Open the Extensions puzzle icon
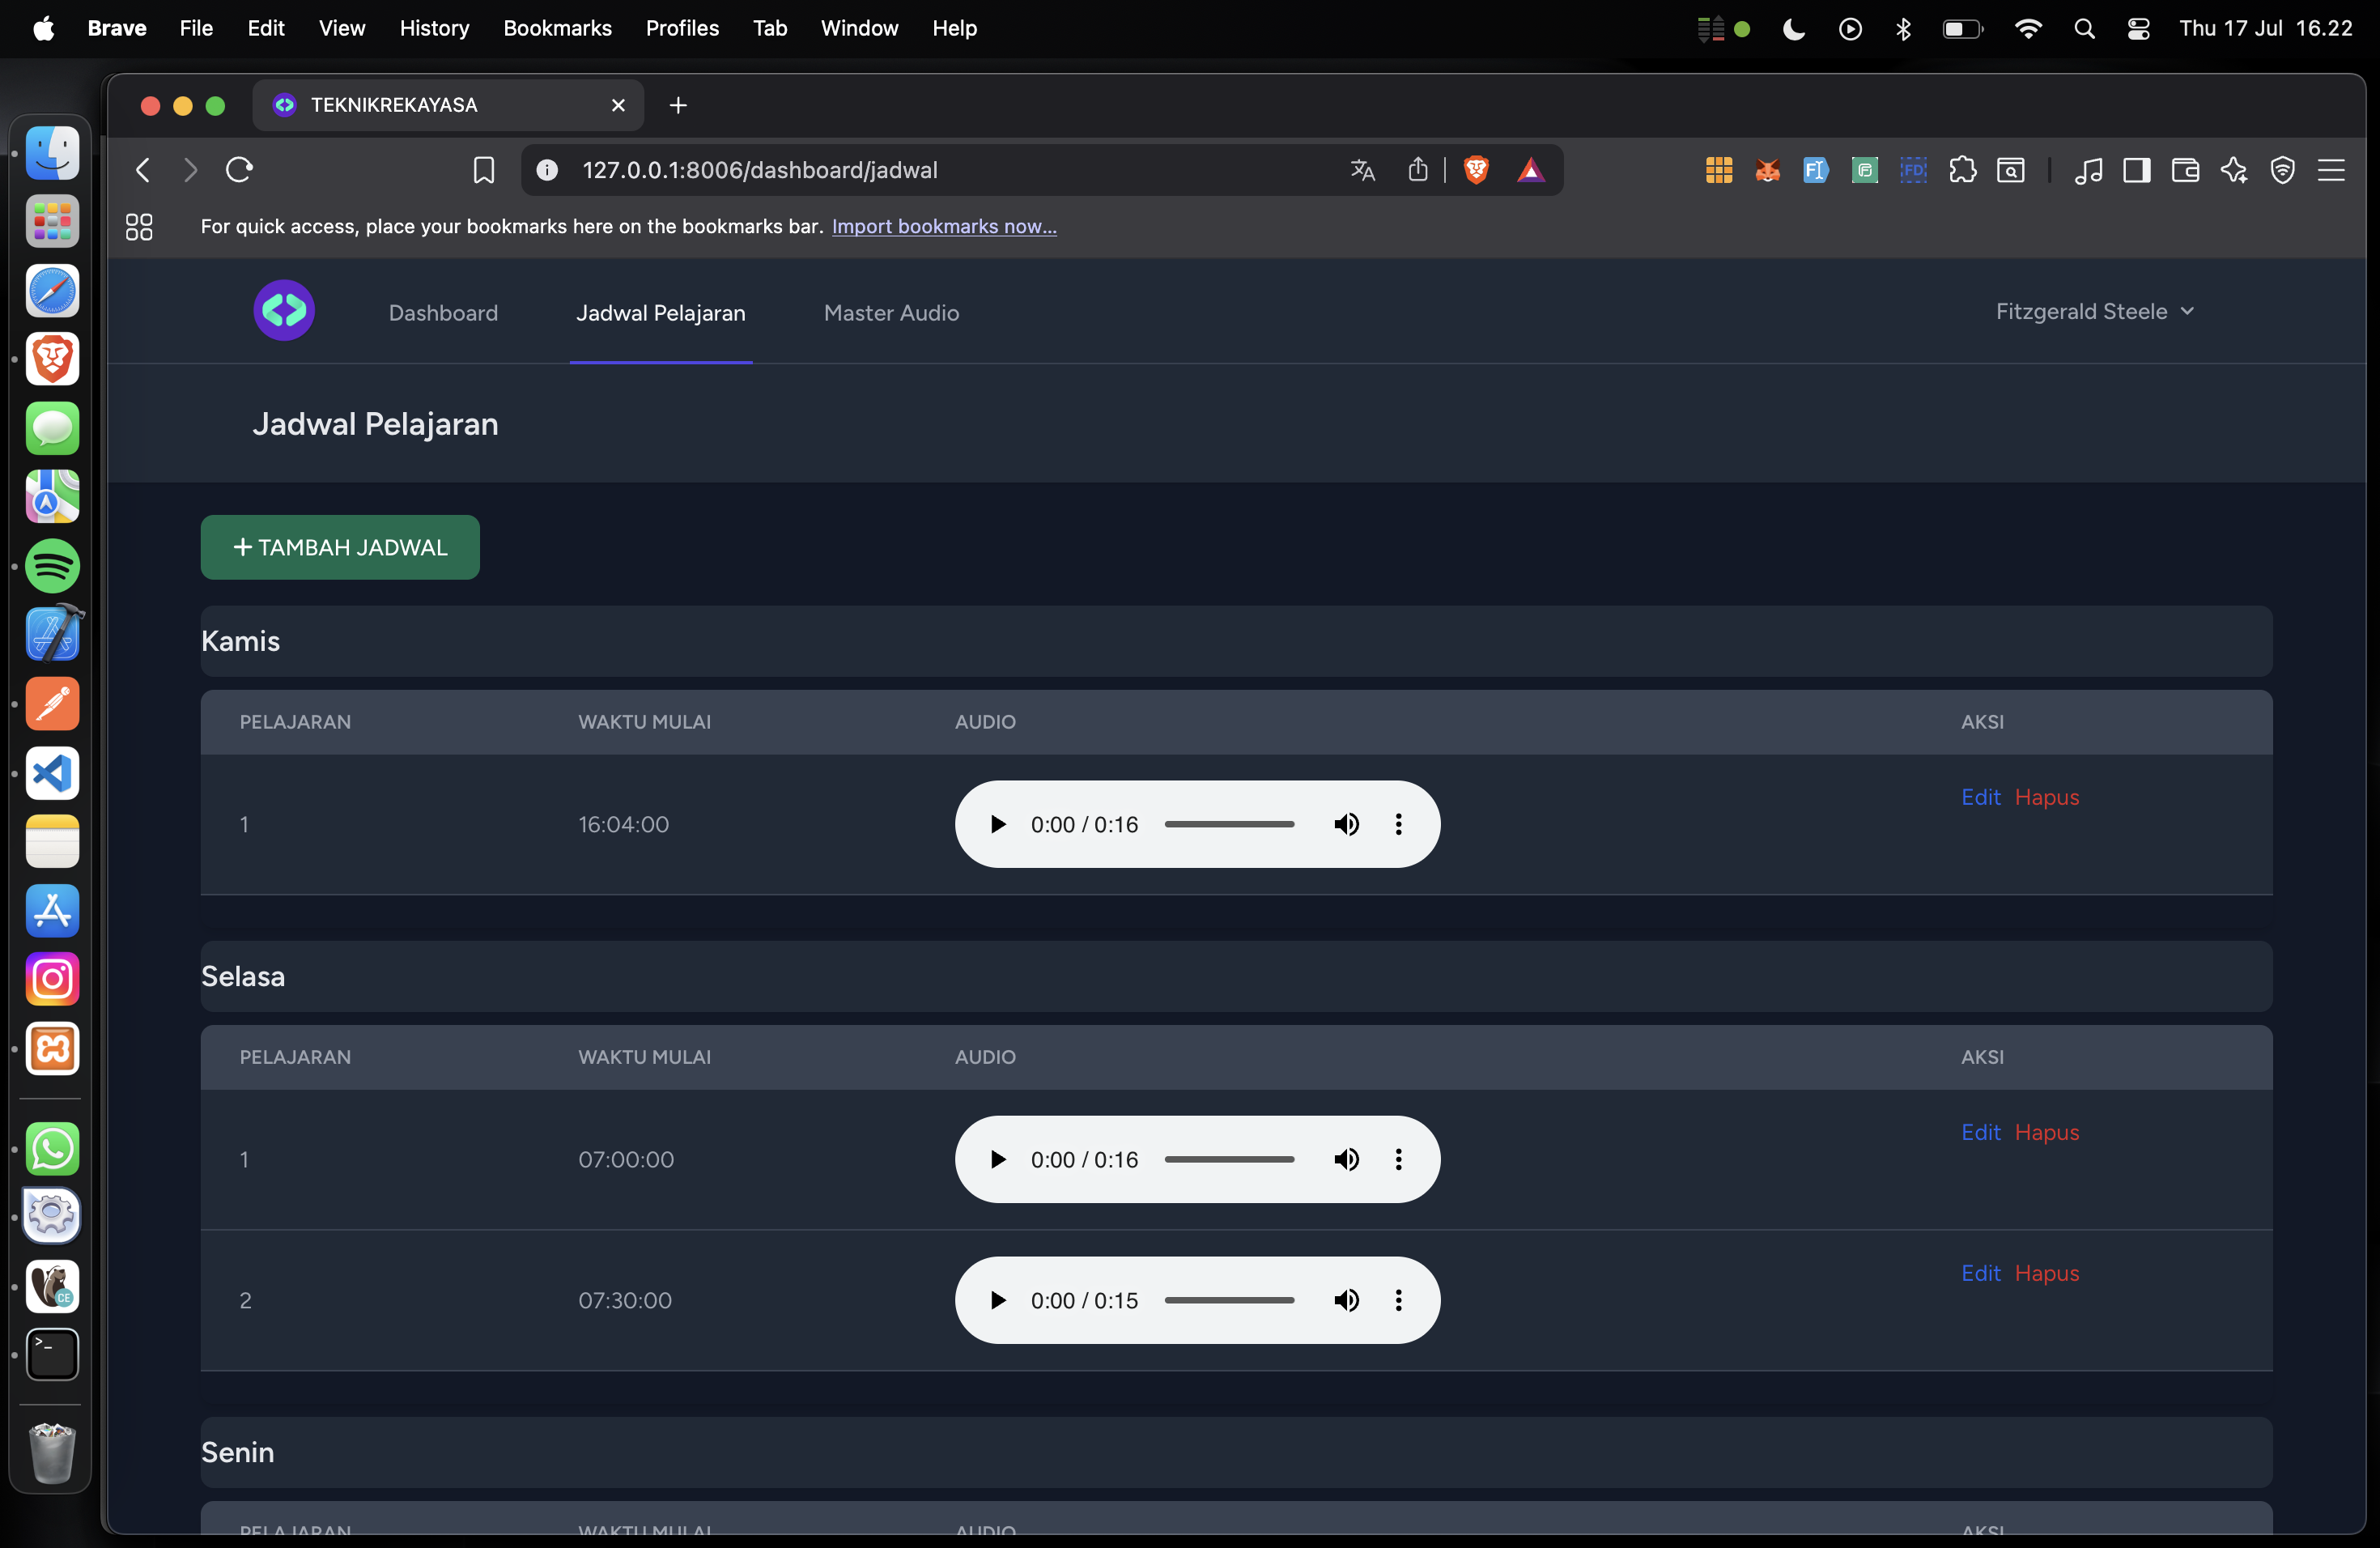Viewport: 2380px width, 1548px height. [x=1962, y=170]
